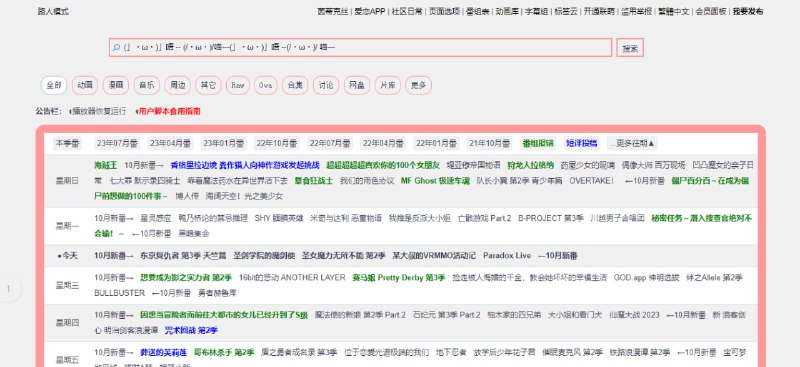Open 社区日常 in top navigation
The image size is (800, 367).
tap(407, 11)
